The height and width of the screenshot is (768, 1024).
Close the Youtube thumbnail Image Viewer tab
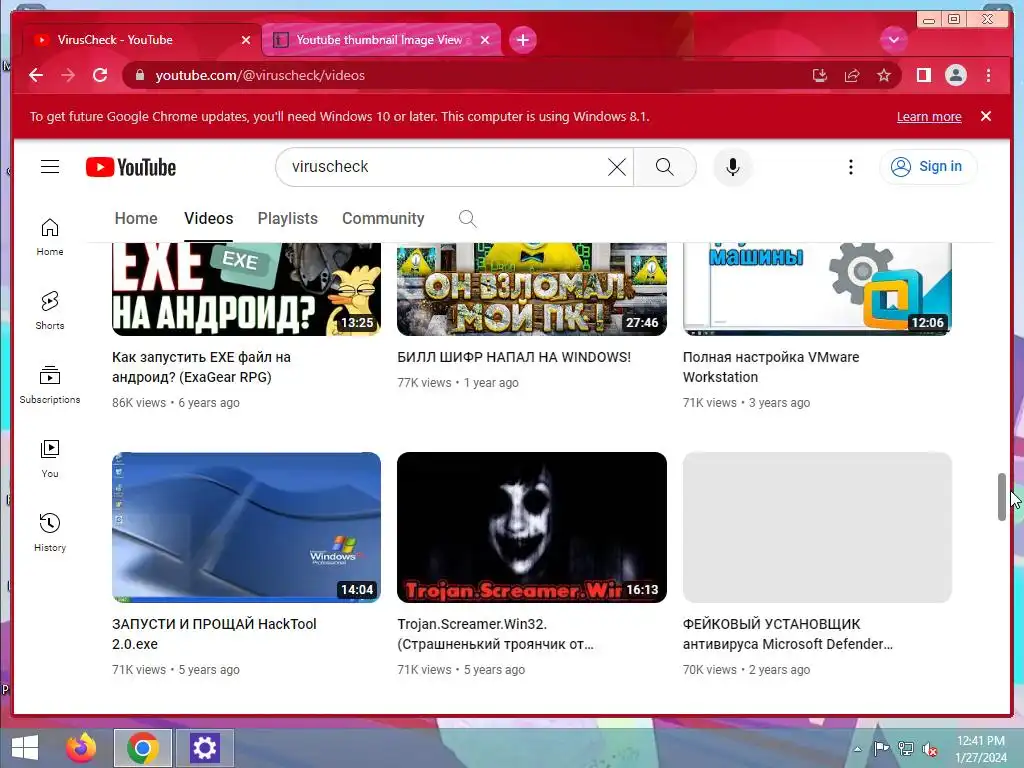(485, 40)
